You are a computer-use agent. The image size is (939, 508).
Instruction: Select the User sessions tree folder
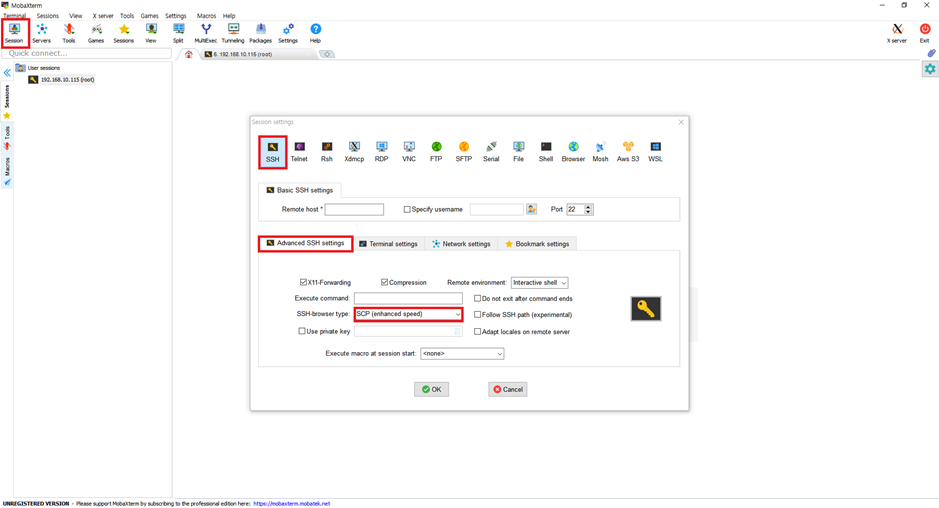tap(38, 68)
